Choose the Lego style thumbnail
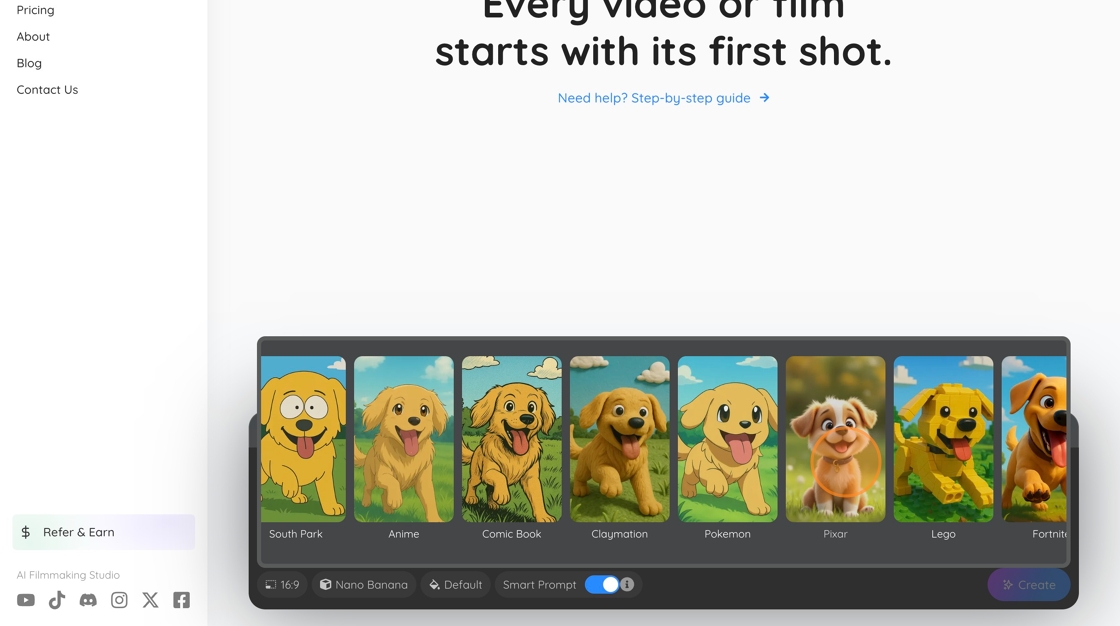1120x626 pixels. click(944, 439)
